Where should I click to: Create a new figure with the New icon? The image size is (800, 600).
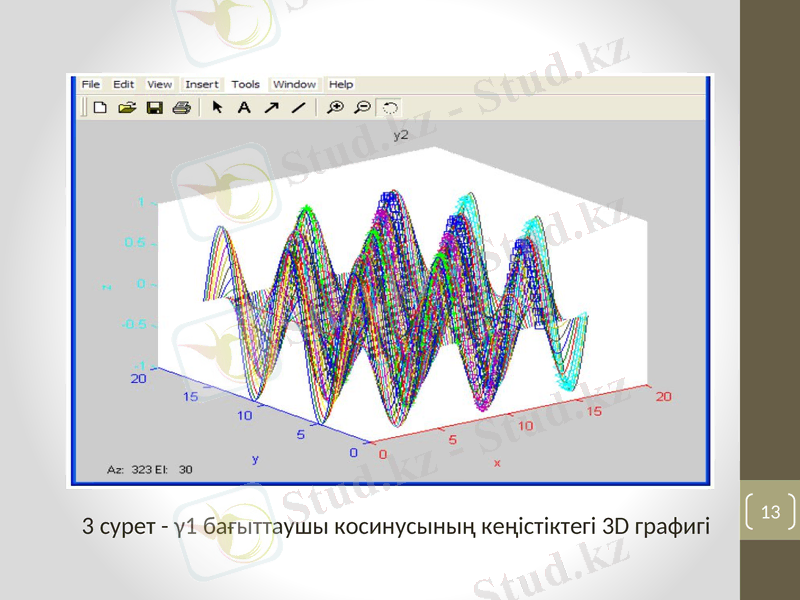tap(99, 106)
